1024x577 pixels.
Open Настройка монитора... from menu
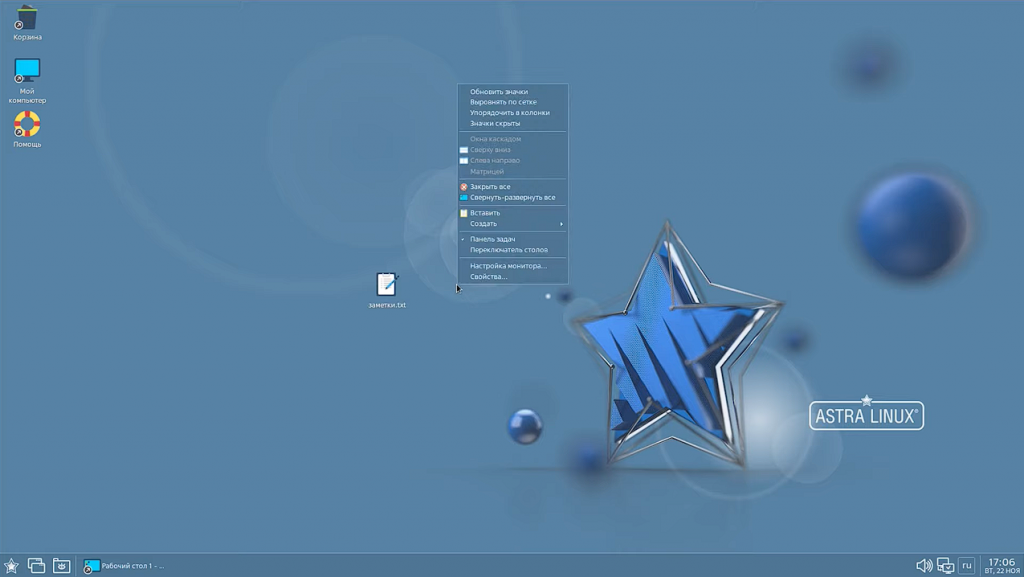pos(513,266)
